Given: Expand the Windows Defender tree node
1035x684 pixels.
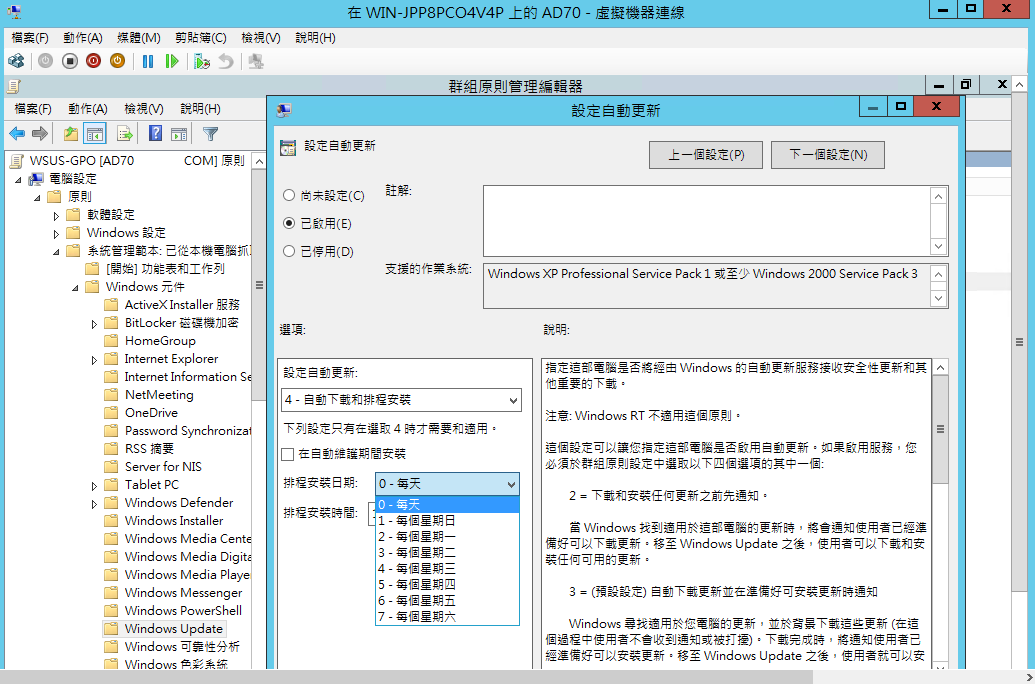Looking at the screenshot, I should 94,504.
